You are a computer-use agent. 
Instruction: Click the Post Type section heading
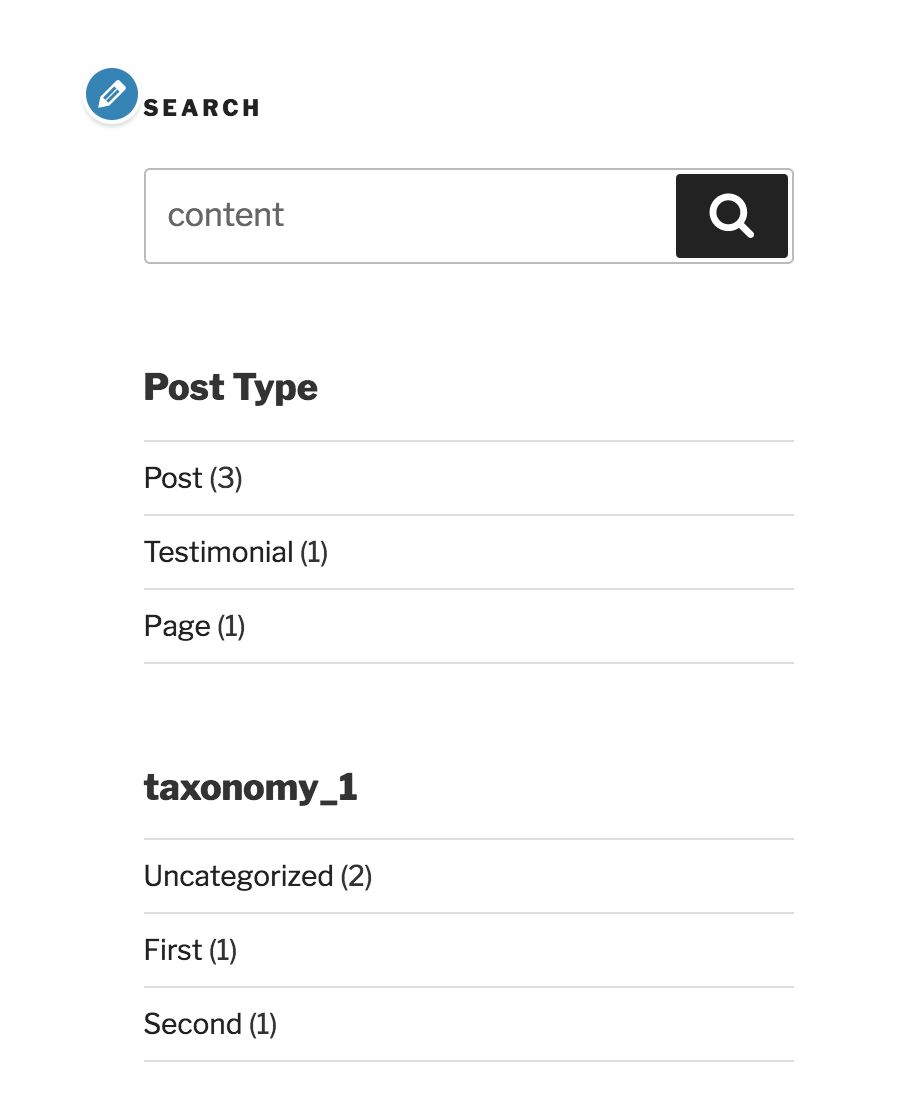[x=231, y=388]
